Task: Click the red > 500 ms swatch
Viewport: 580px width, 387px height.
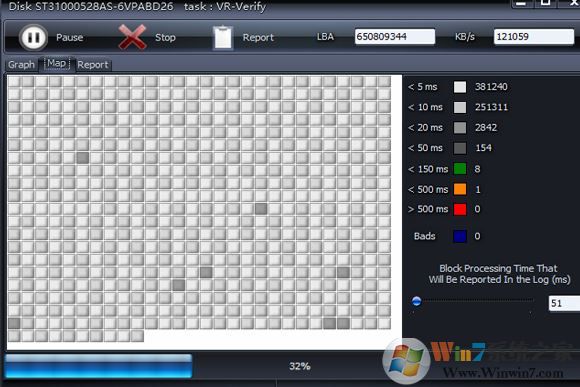Action: point(460,209)
